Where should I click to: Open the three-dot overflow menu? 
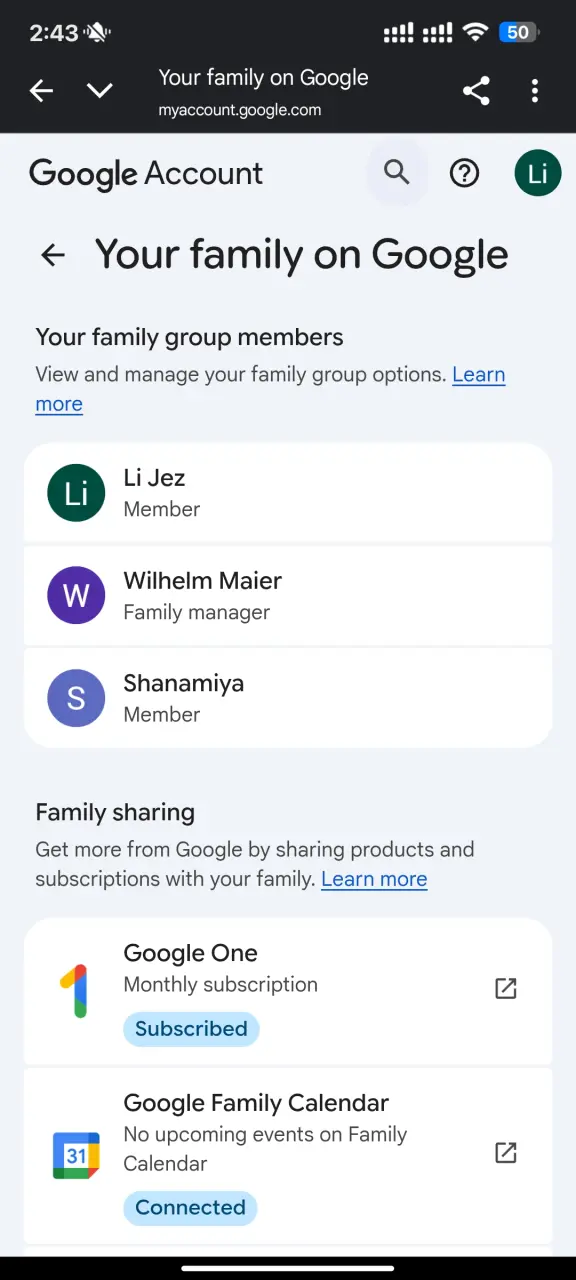coord(535,91)
